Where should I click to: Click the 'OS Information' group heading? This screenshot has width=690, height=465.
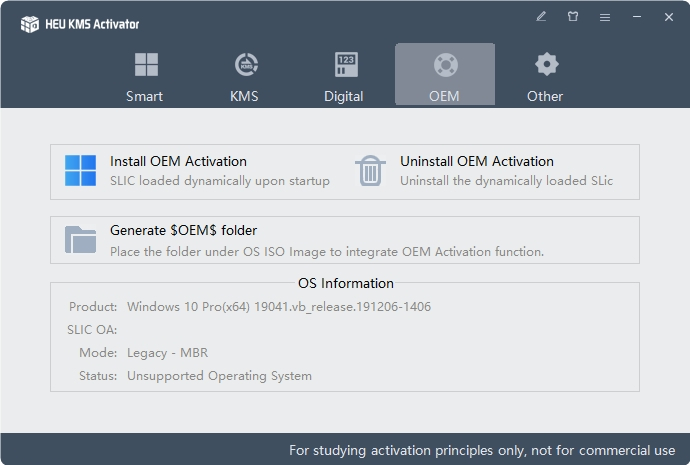tap(346, 283)
